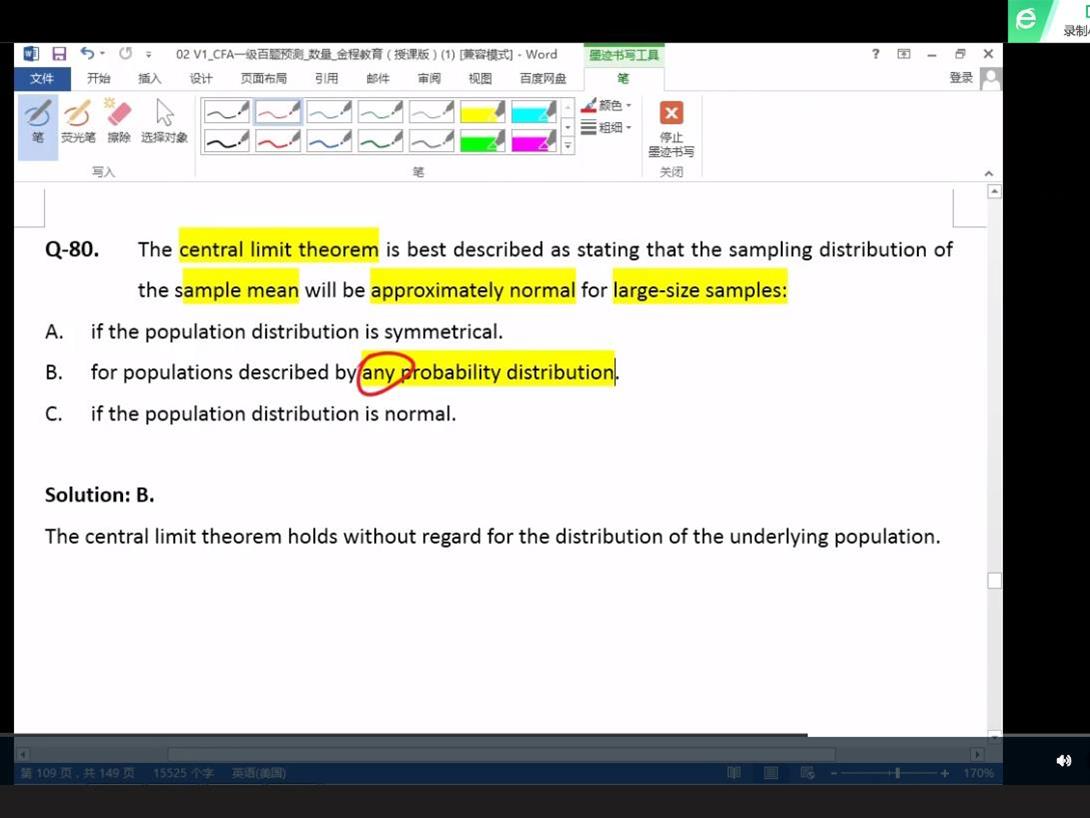Click the Redo icon in quick access toolbar

(x=125, y=54)
